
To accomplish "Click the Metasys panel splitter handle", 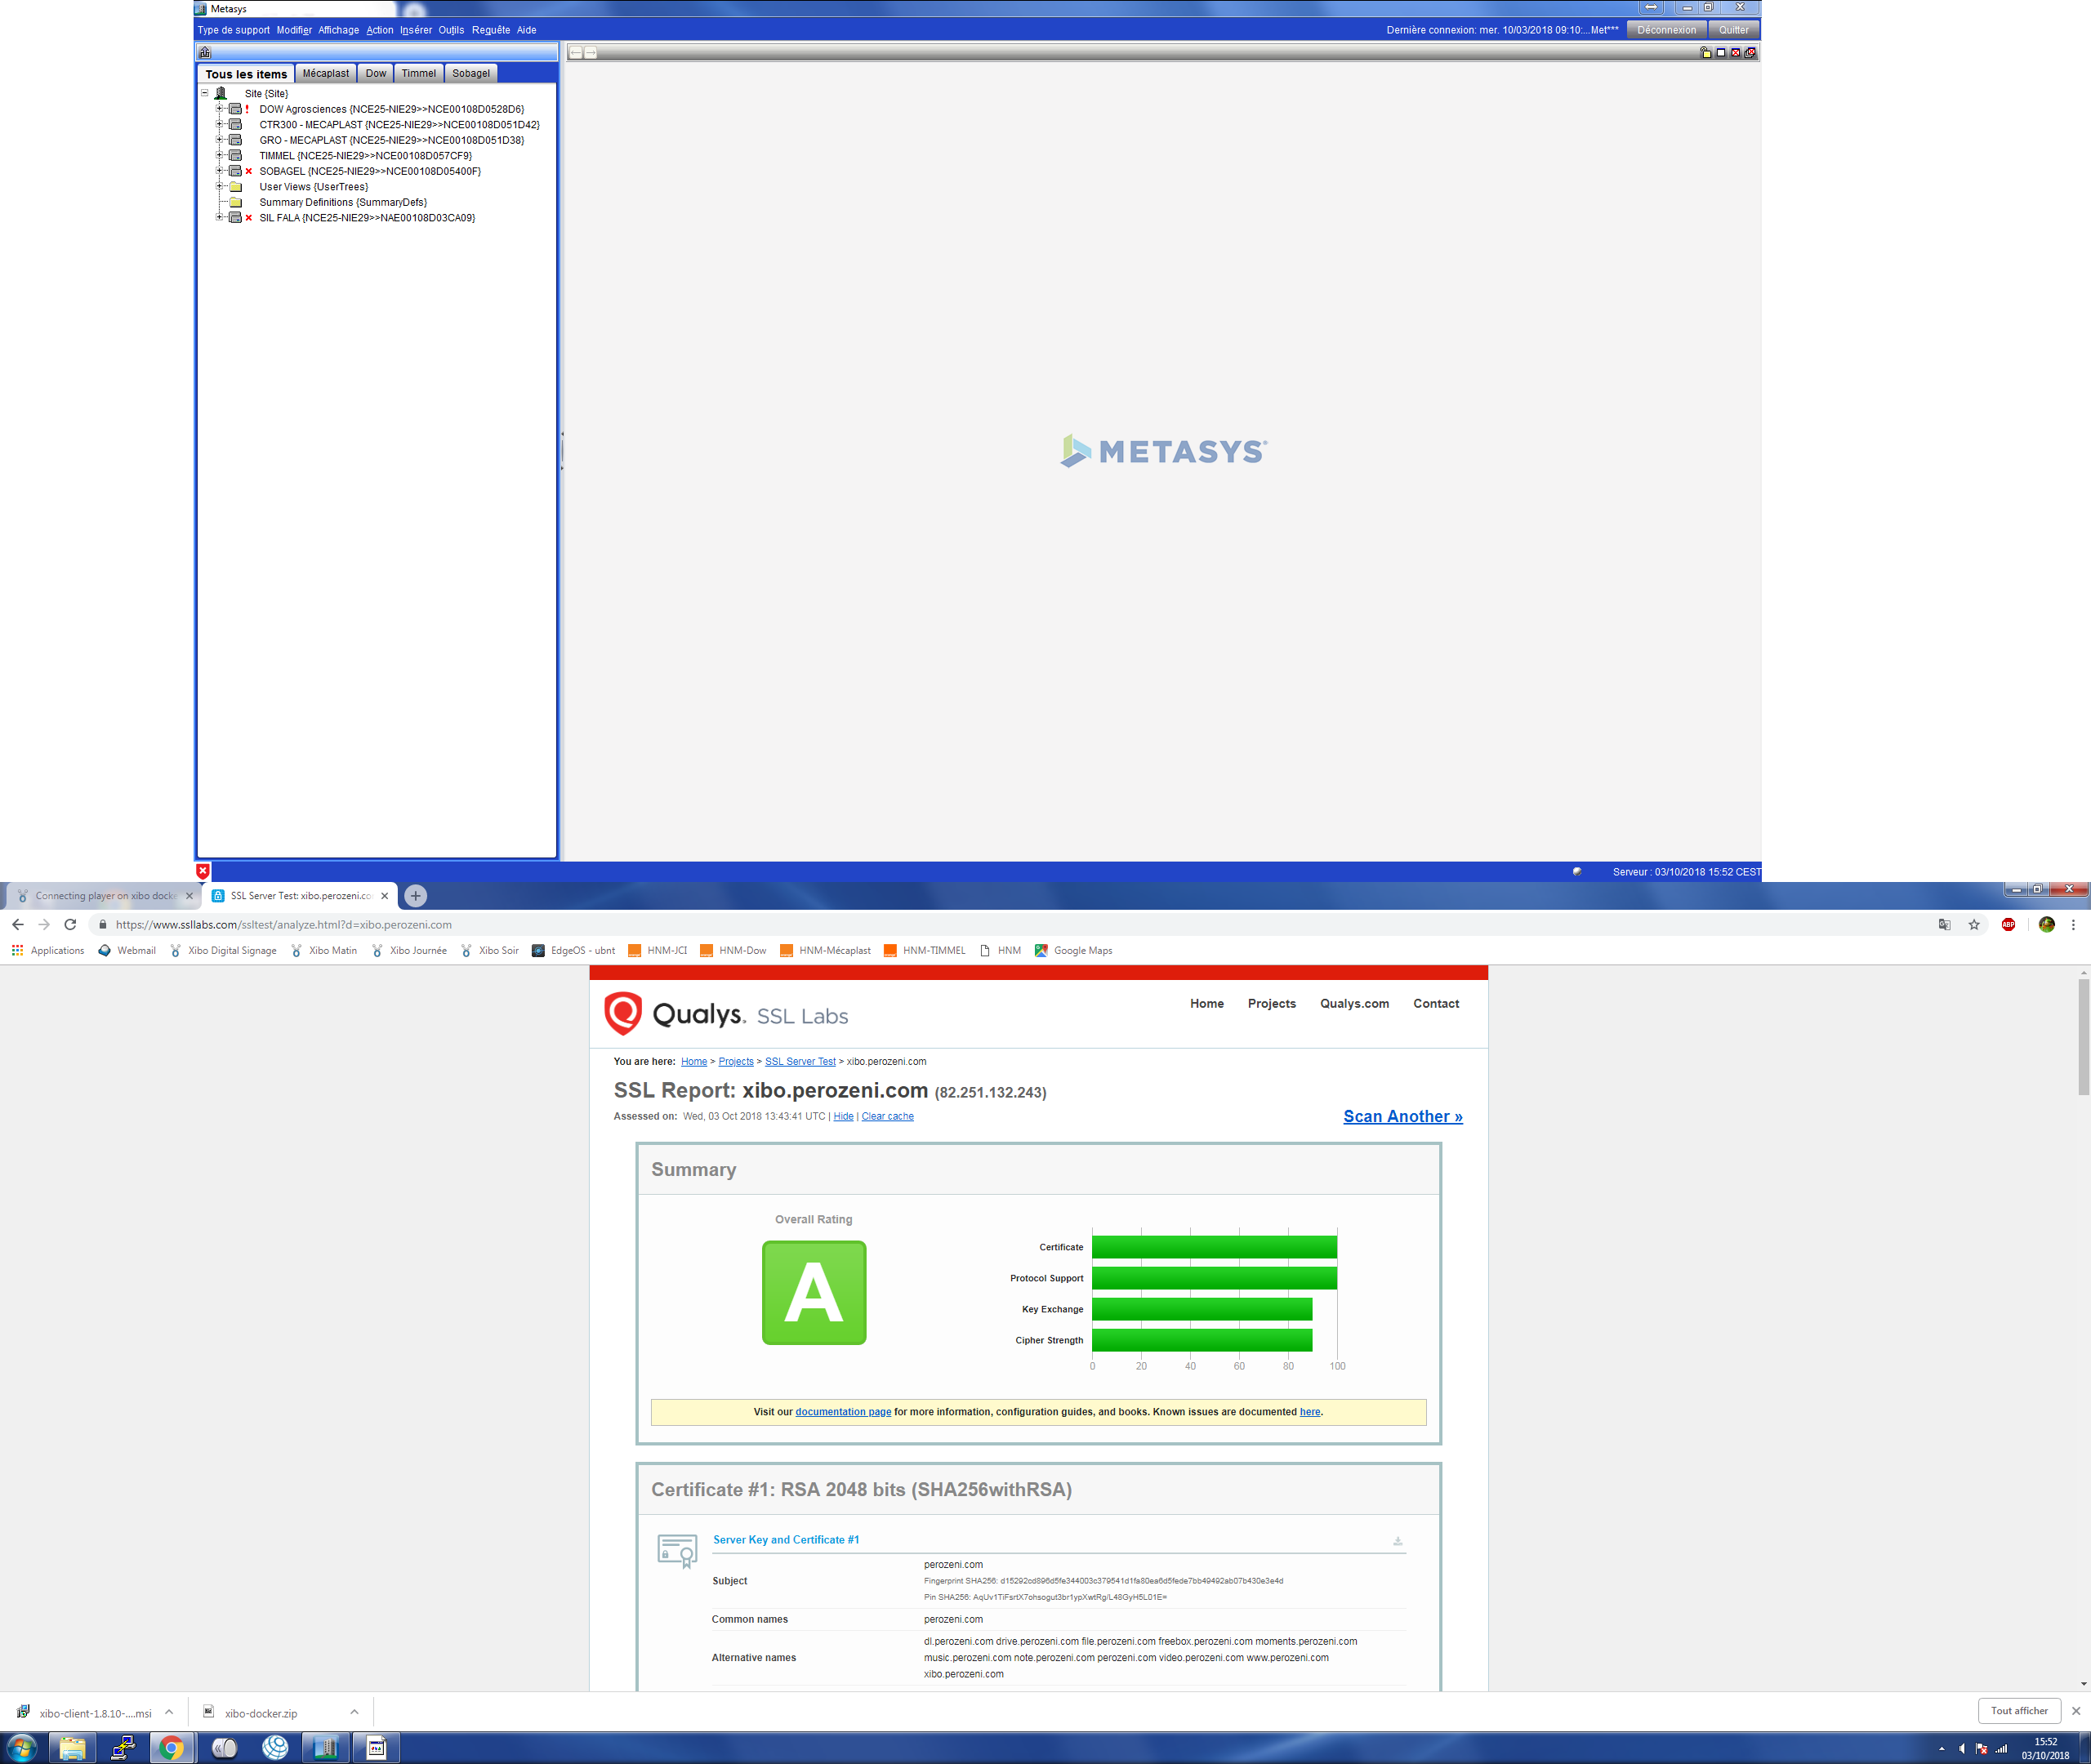I will point(561,451).
